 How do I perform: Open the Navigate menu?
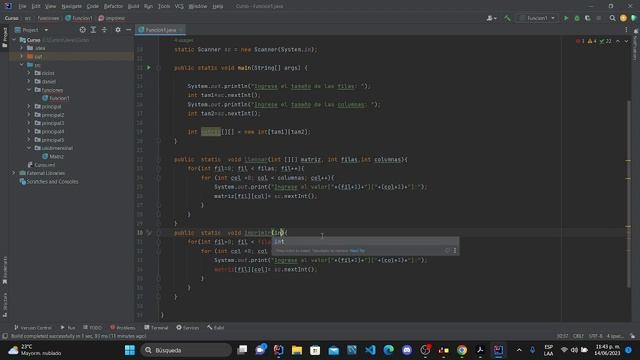71,6
